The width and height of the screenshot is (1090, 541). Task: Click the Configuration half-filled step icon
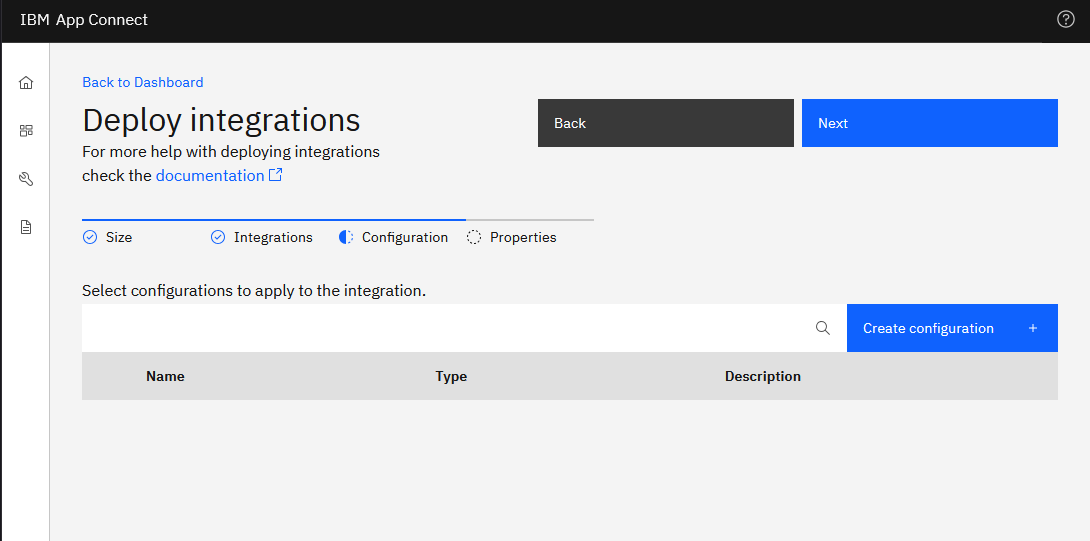pyautogui.click(x=345, y=237)
